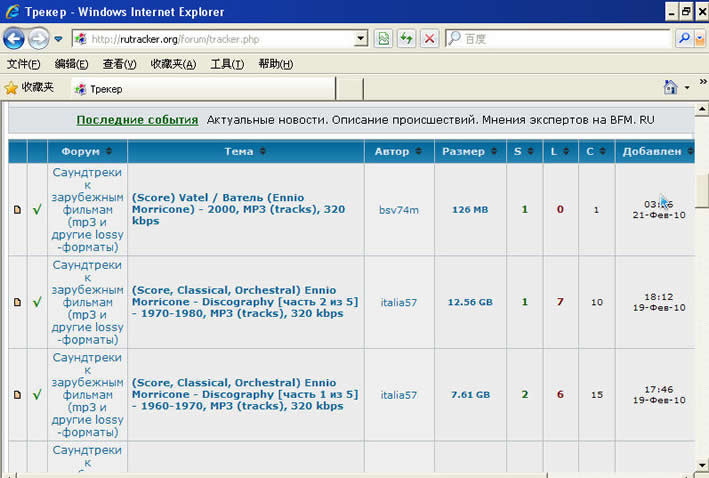Image resolution: width=709 pixels, height=478 pixels.
Task: Open (Score) Vatel / Ватель topic
Action: 238,209
